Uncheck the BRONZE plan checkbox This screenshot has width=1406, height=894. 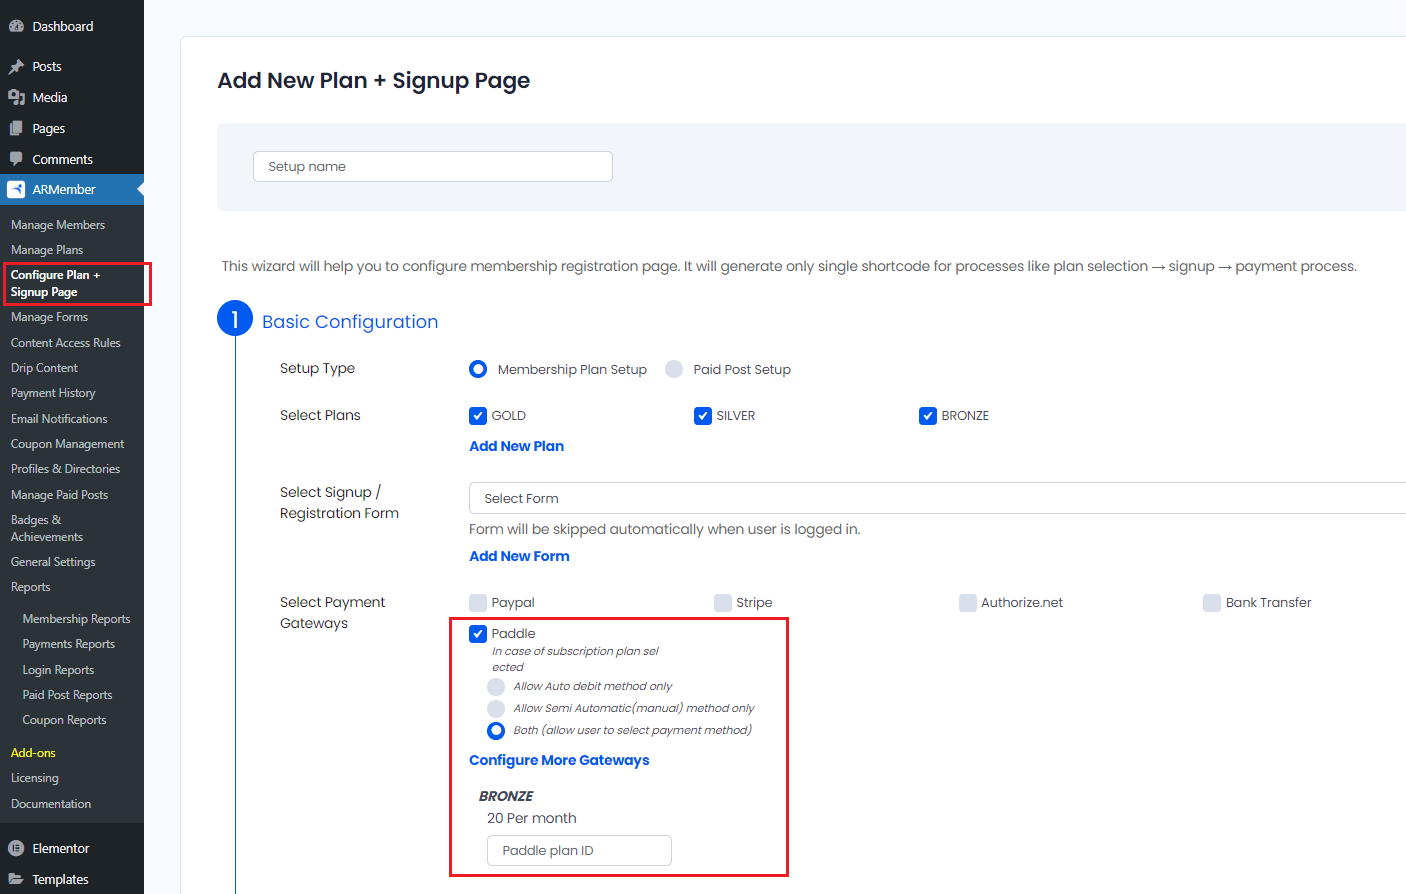928,416
